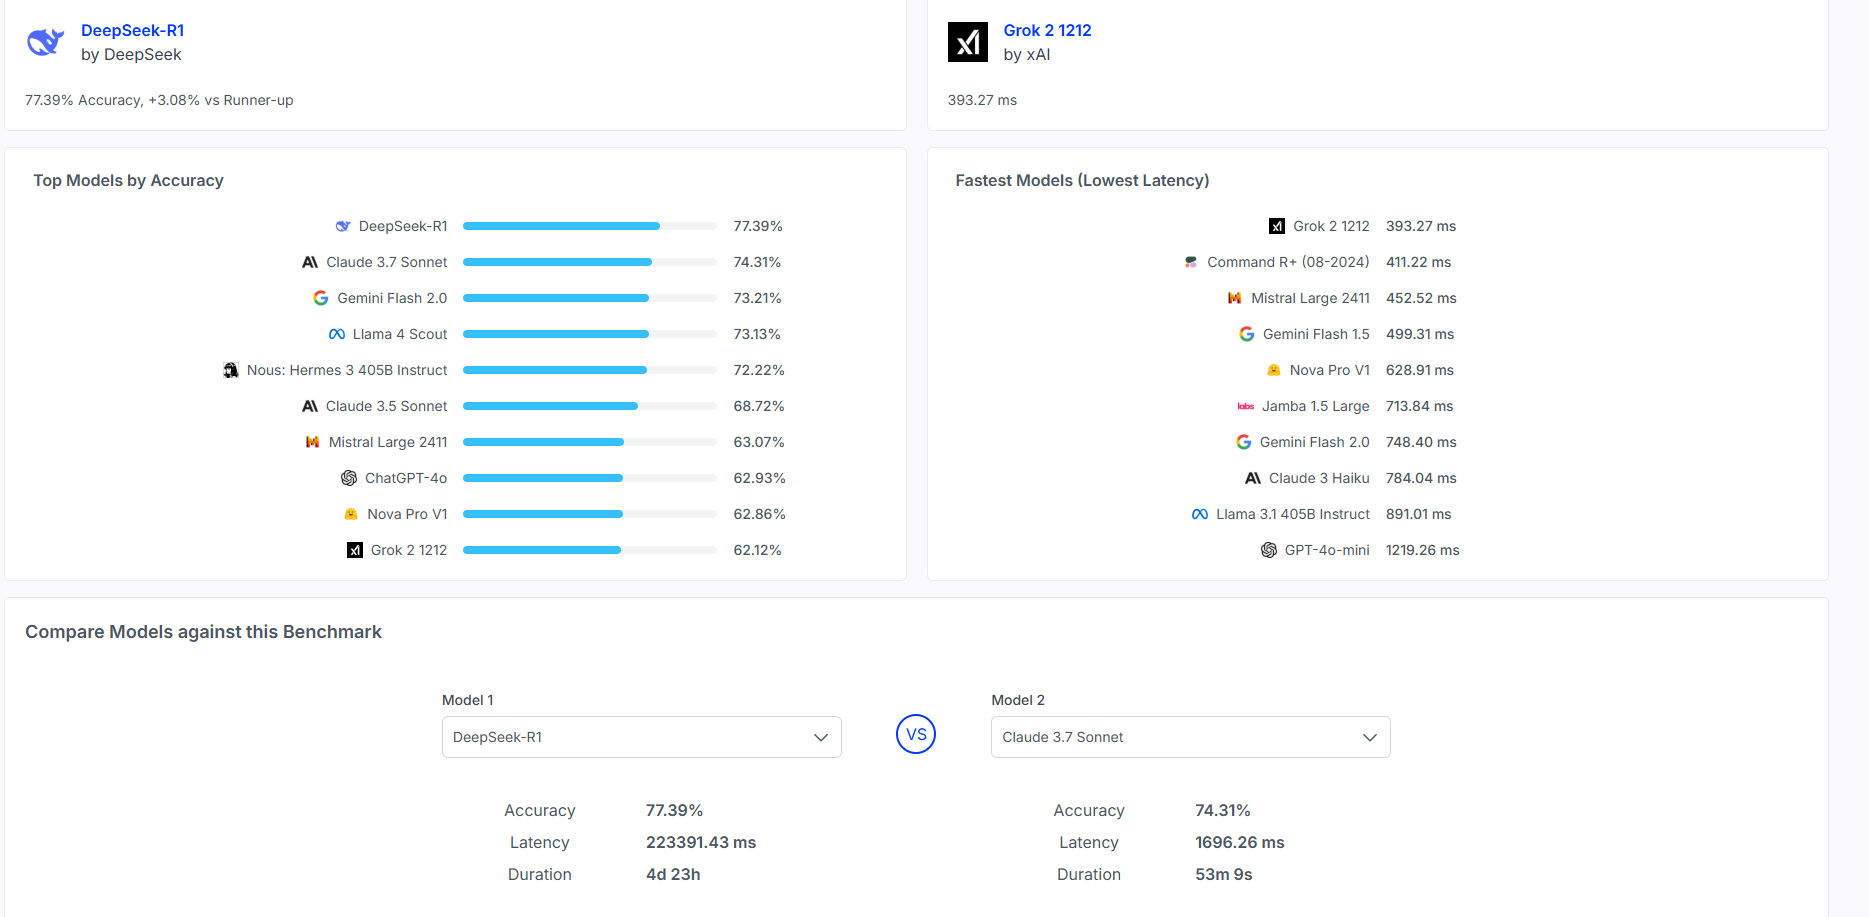
Task: Click the xAI logo beside Grok 2 1212 heading
Action: coord(967,42)
